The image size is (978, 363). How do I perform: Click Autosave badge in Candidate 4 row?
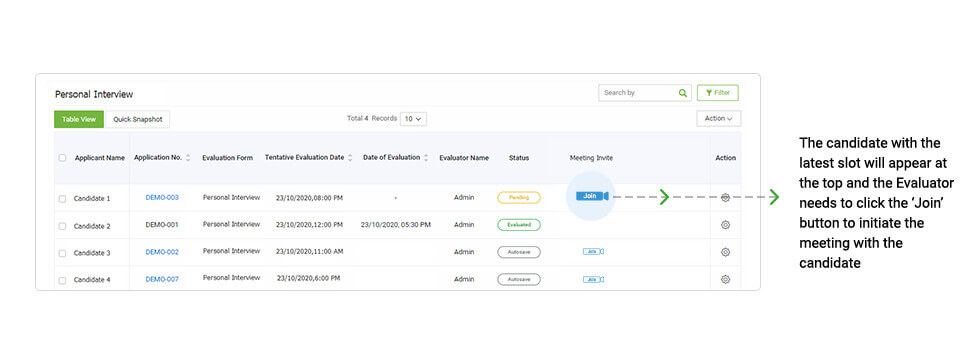pyautogui.click(x=519, y=279)
